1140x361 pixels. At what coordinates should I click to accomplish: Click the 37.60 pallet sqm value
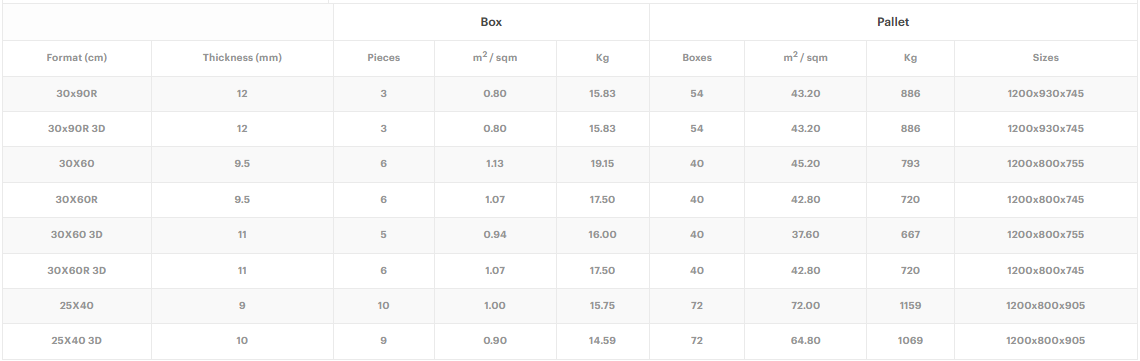[x=806, y=235]
